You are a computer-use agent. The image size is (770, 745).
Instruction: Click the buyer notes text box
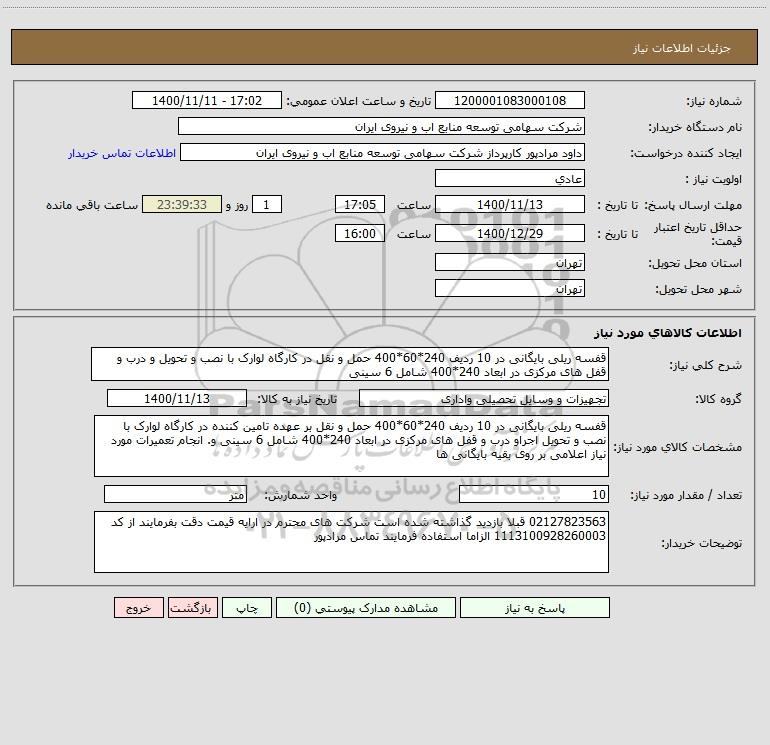351,542
